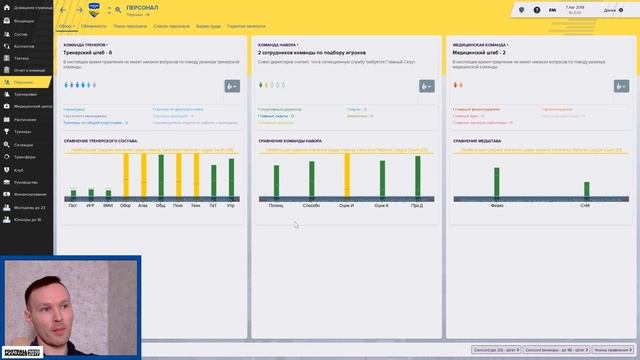Viewport: 640px width, 360px height.
Task: Click 'Сравнение медштаба' title
Action: [x=477, y=141]
